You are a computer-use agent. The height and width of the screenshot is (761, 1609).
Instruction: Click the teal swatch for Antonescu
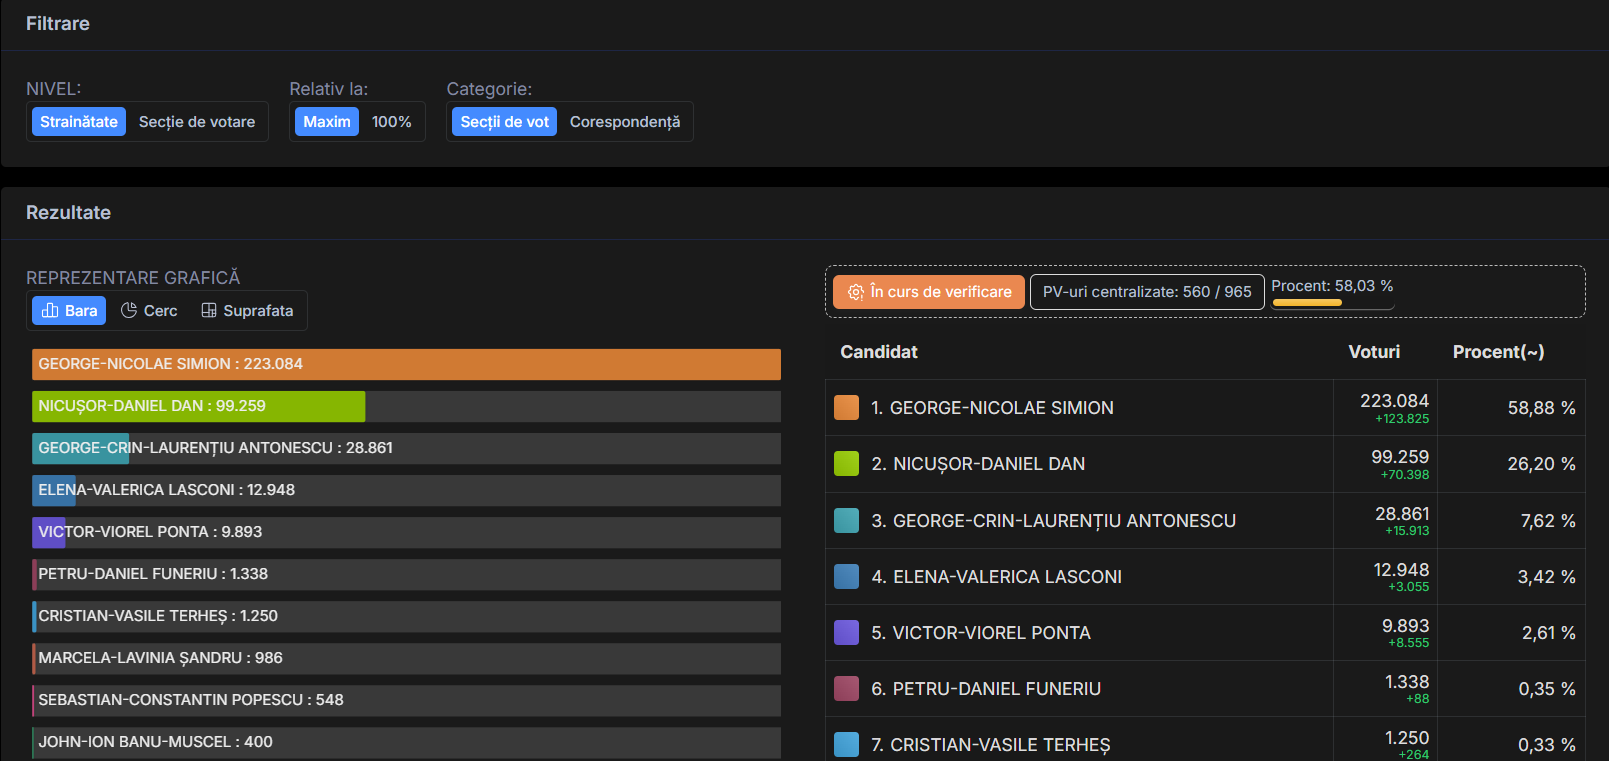tap(846, 521)
